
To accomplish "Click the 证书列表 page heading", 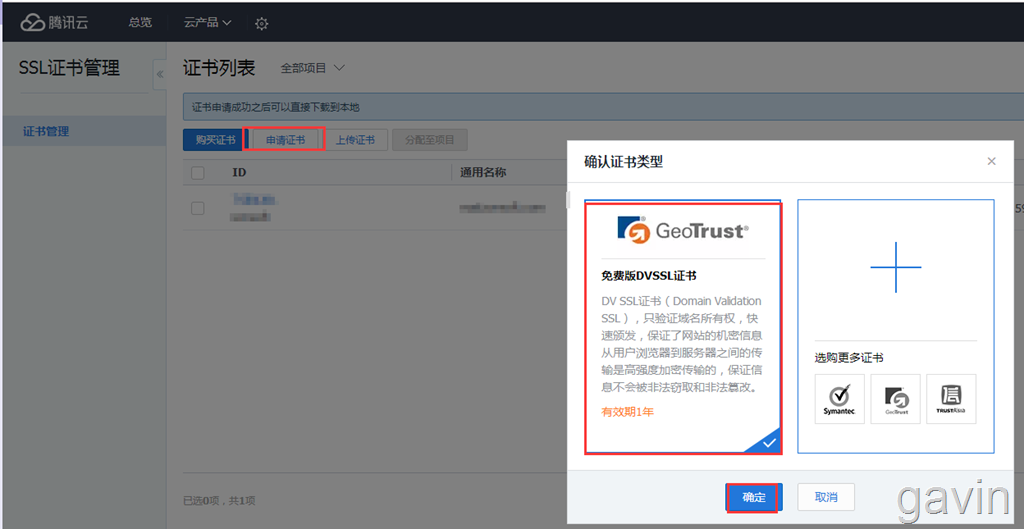I will (x=219, y=68).
